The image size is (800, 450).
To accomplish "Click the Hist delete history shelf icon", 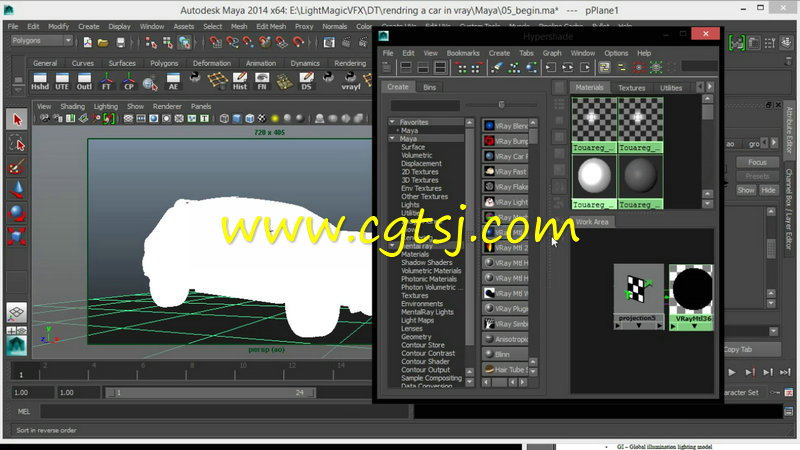I will tap(240, 81).
